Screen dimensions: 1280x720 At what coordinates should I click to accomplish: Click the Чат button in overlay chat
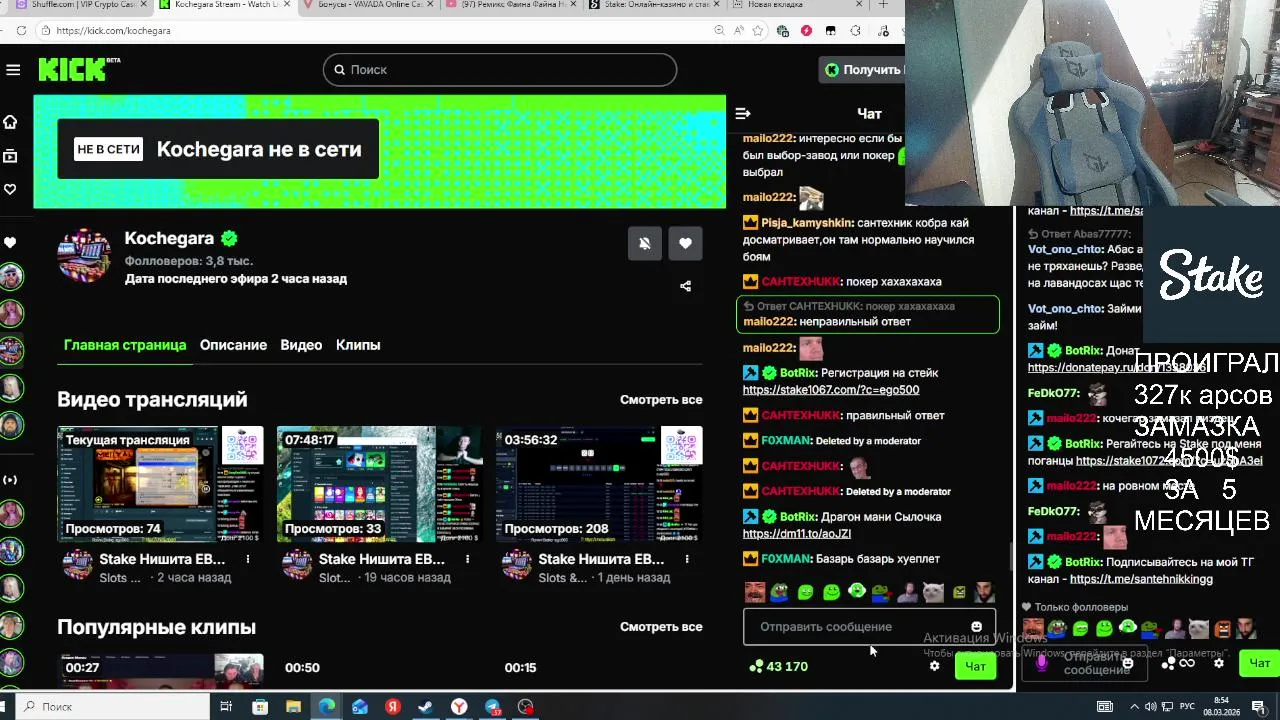coord(1259,662)
